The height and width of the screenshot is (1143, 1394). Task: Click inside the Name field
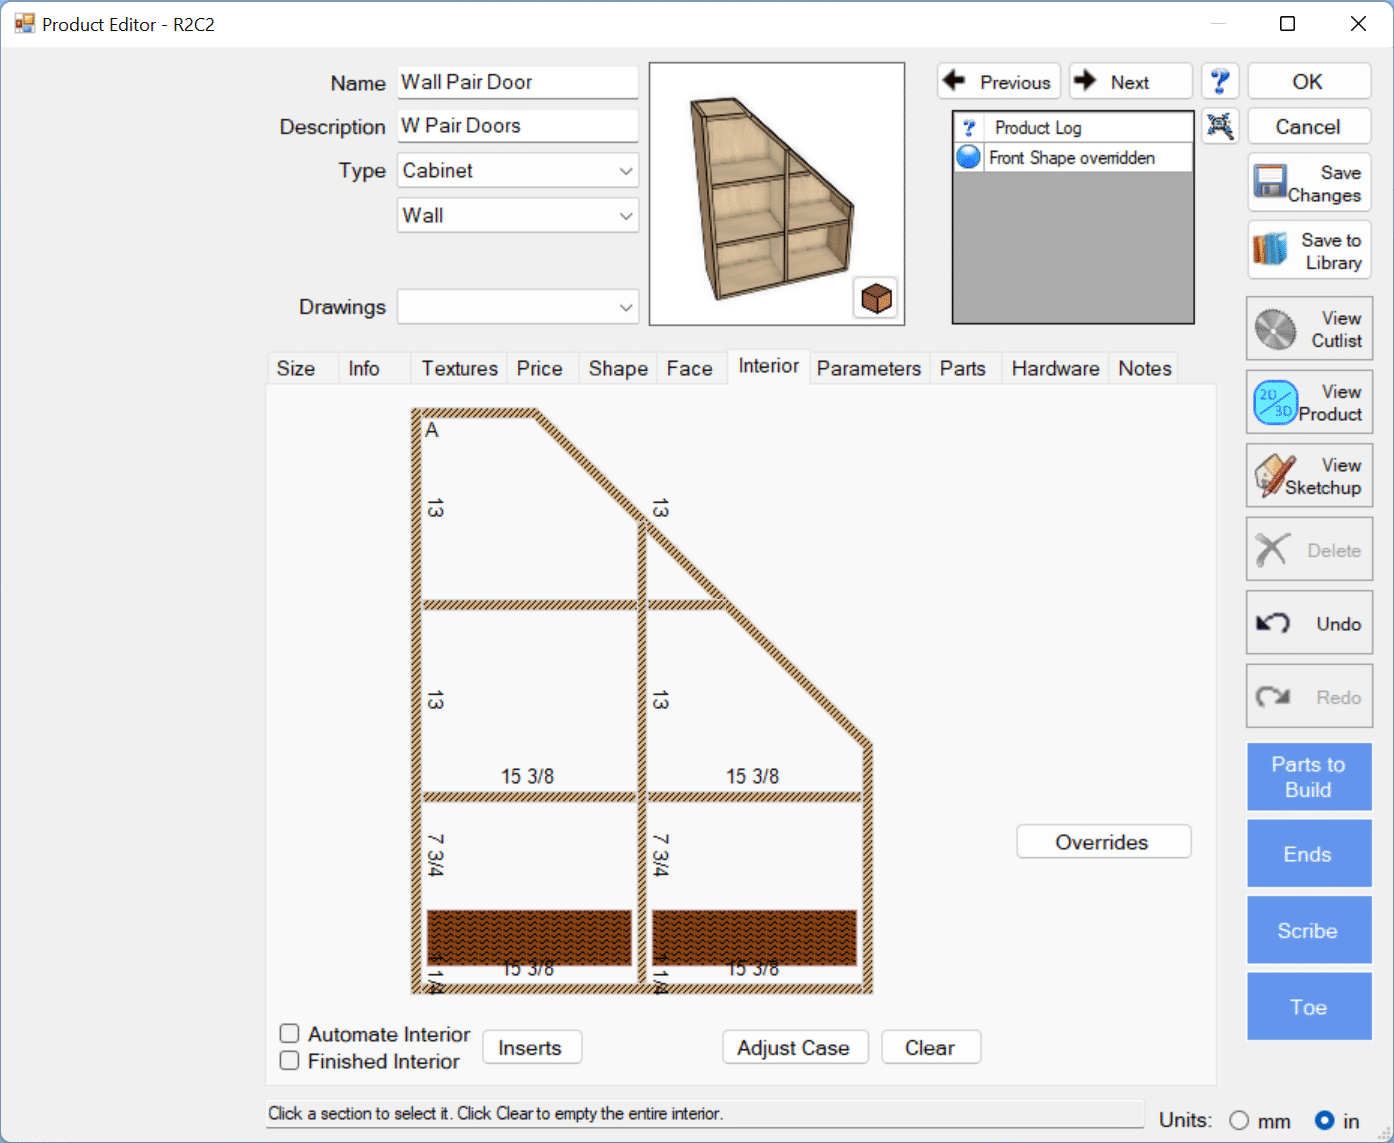pos(516,82)
